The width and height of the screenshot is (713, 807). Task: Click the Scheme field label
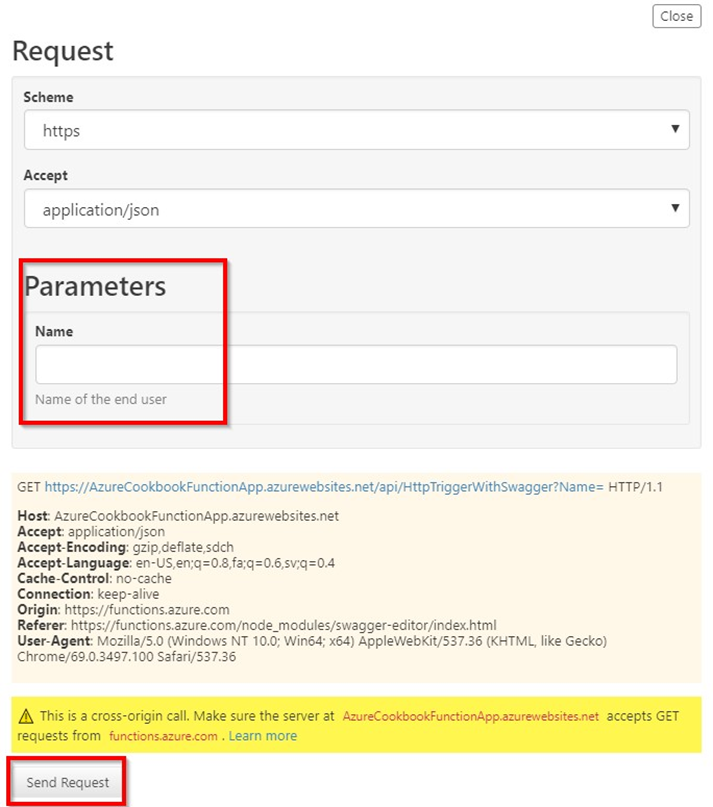click(x=48, y=98)
